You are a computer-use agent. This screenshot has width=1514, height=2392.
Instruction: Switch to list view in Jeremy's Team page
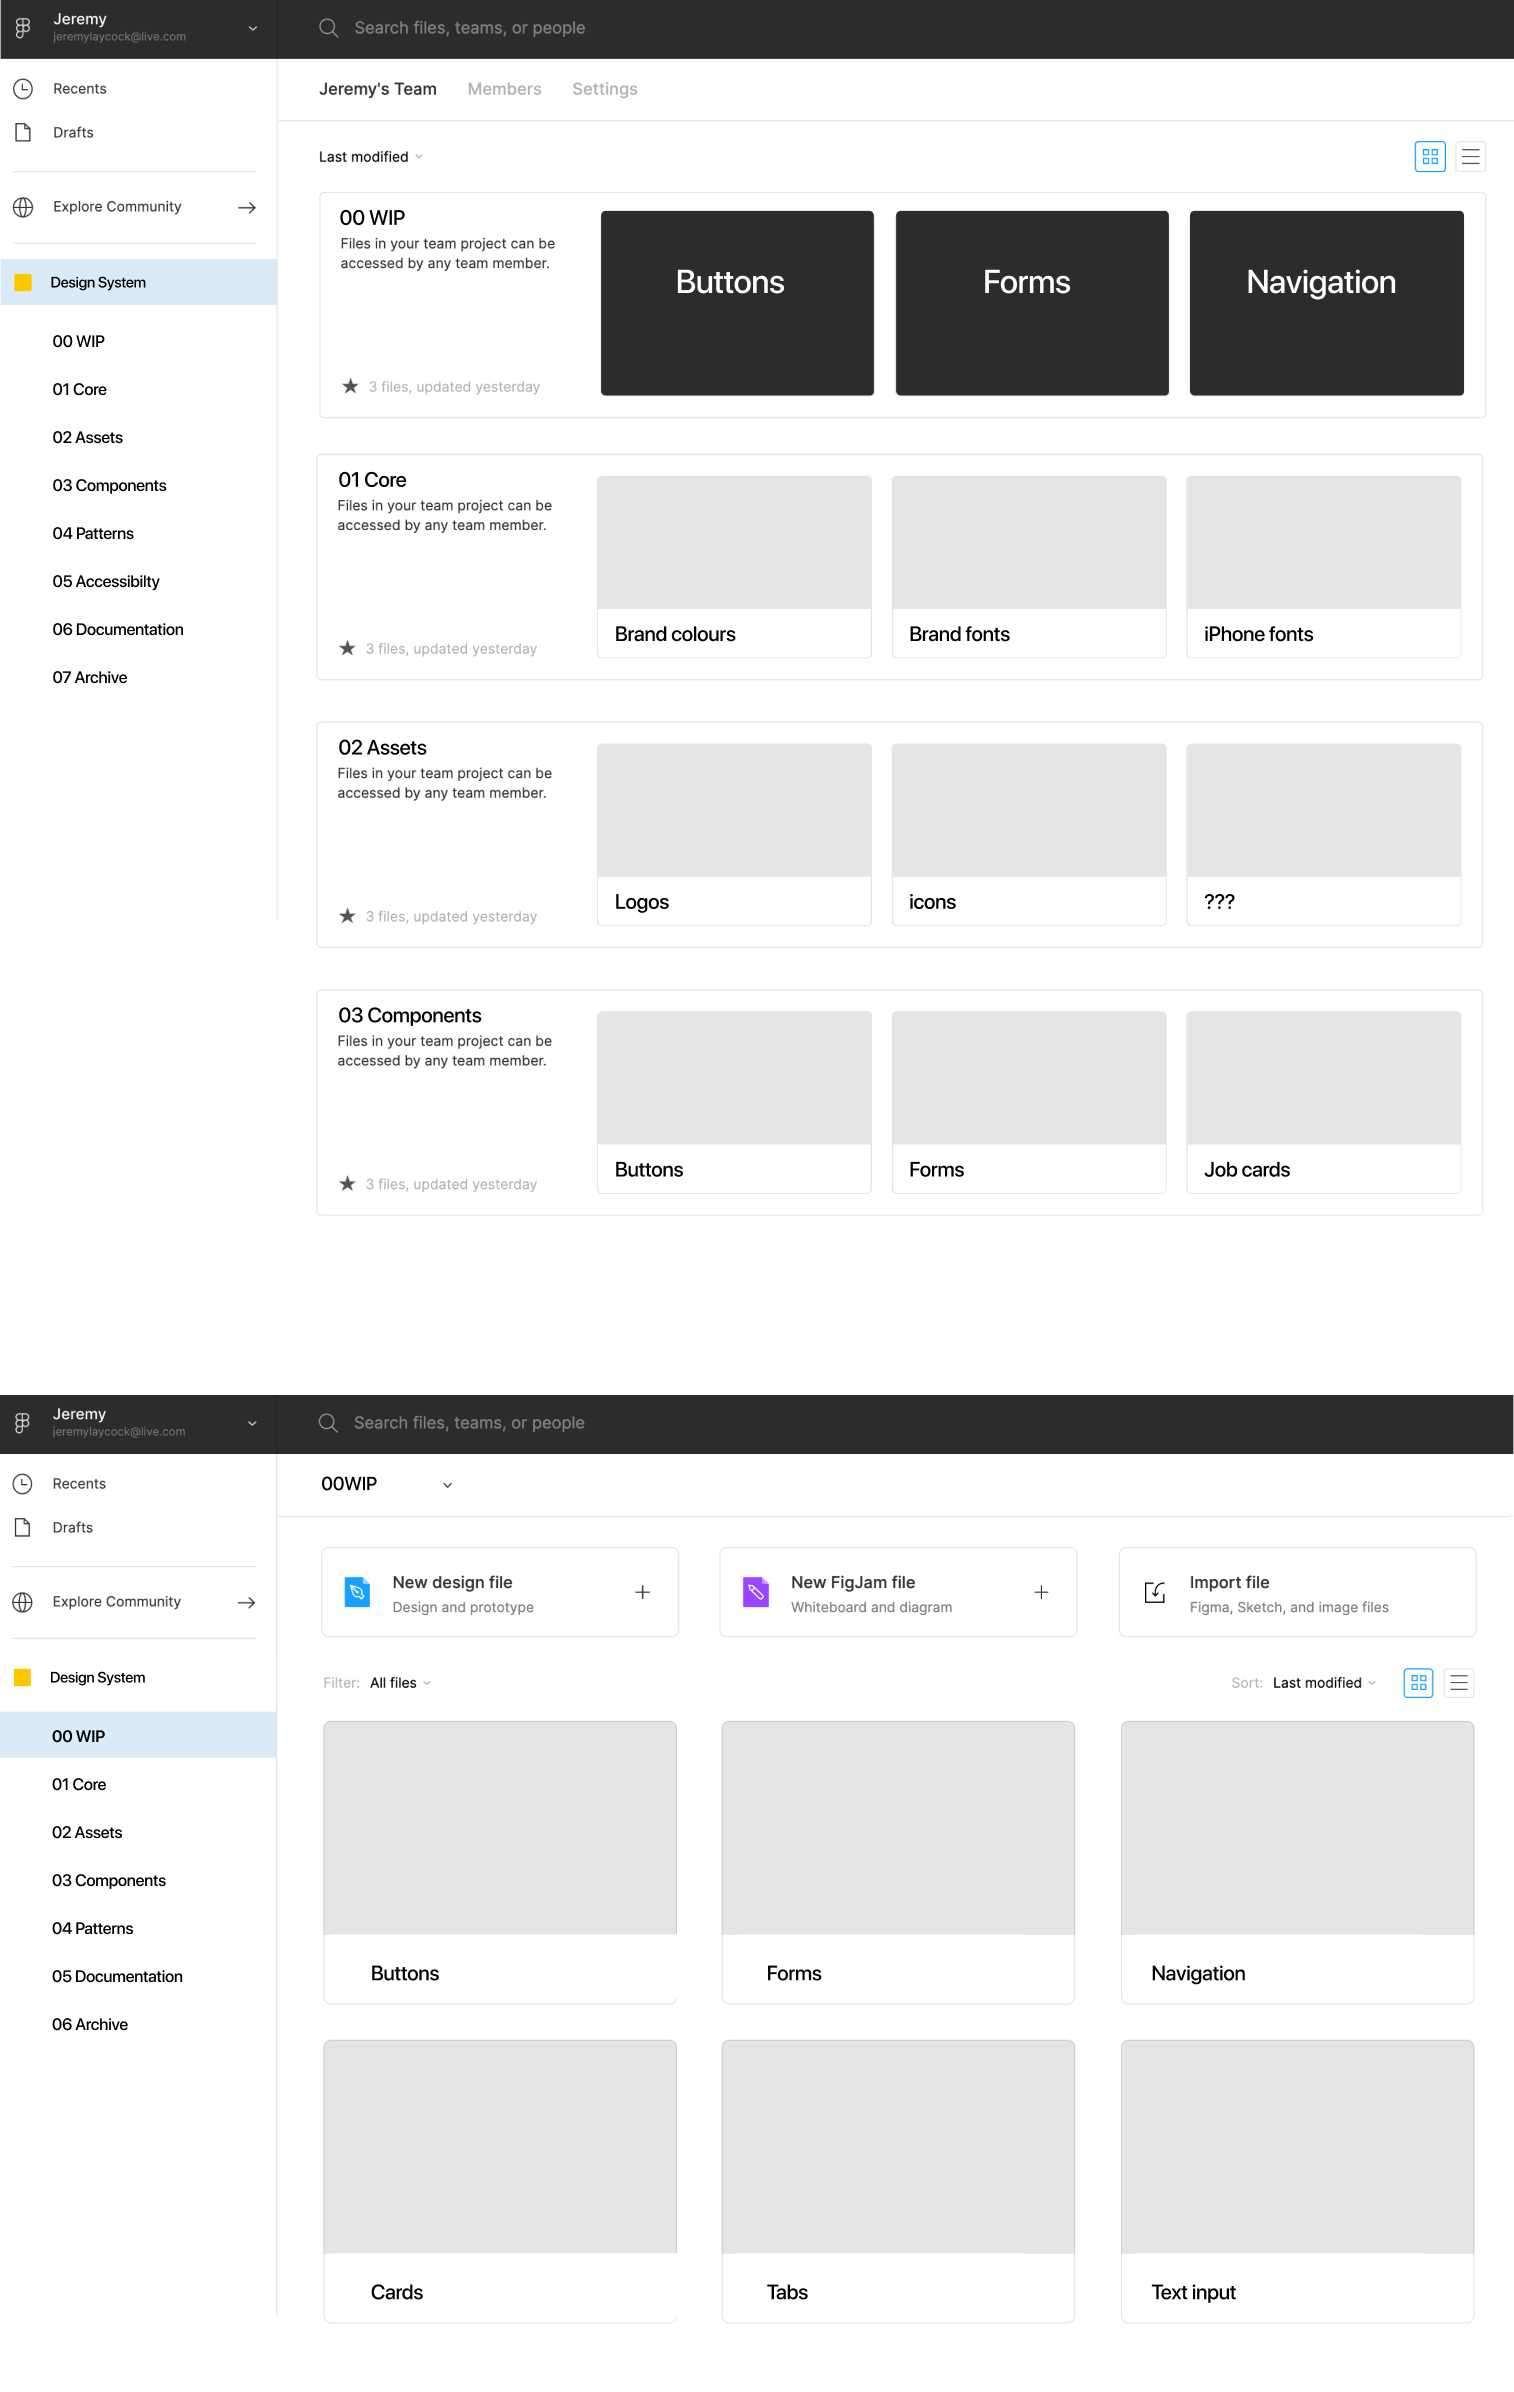(1470, 157)
